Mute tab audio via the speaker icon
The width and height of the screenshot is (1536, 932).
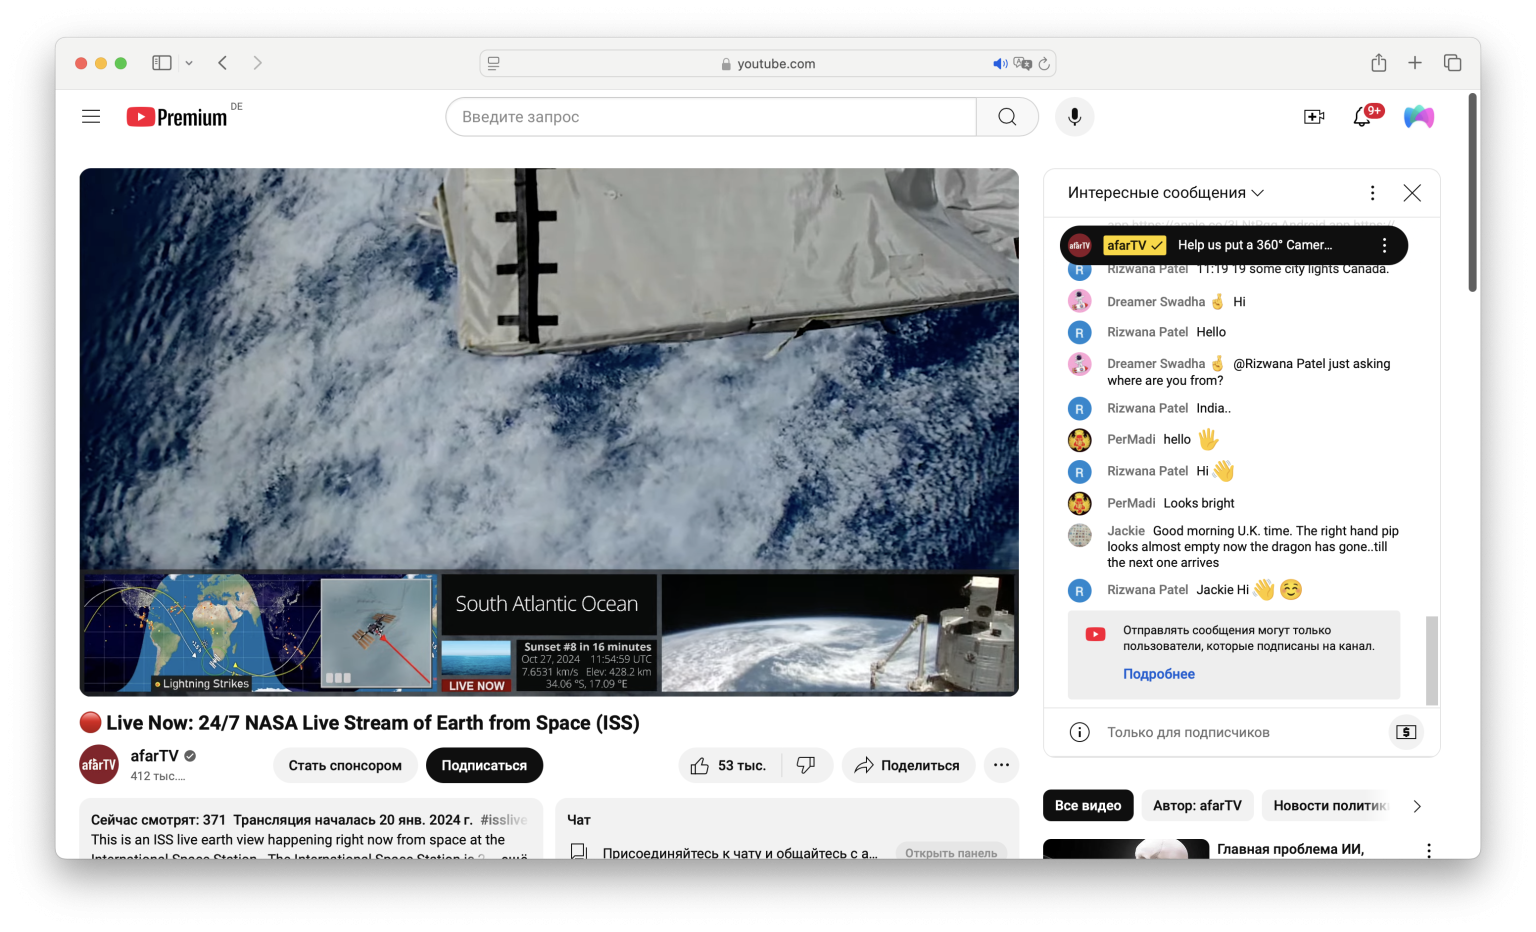coord(1000,63)
